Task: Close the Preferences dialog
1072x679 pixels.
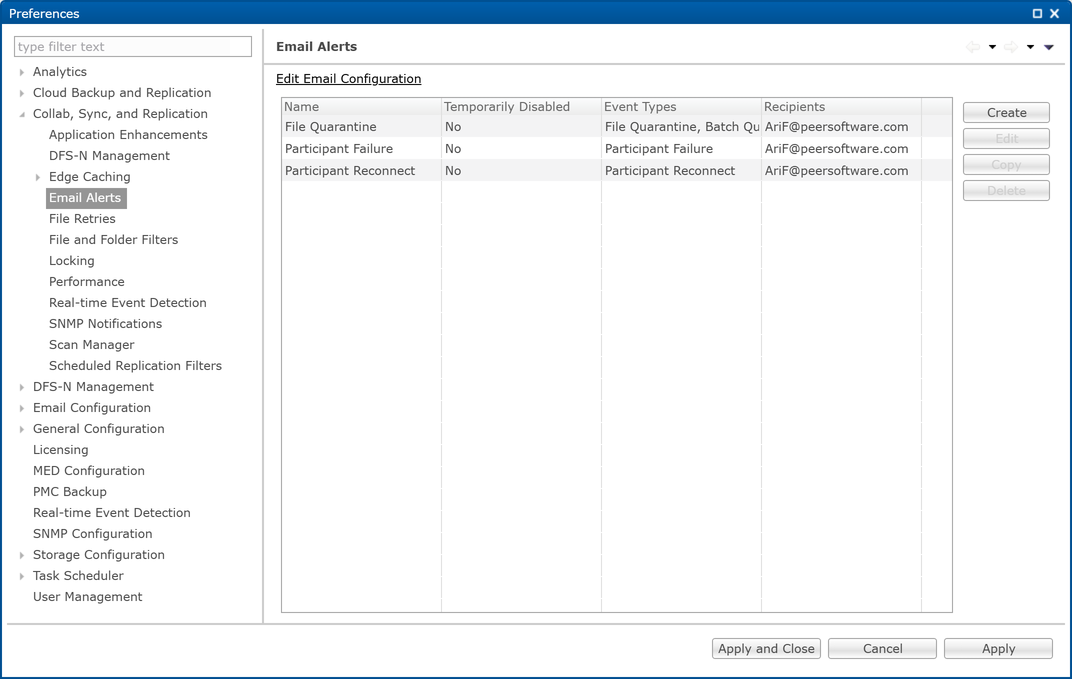Action: (x=1055, y=13)
